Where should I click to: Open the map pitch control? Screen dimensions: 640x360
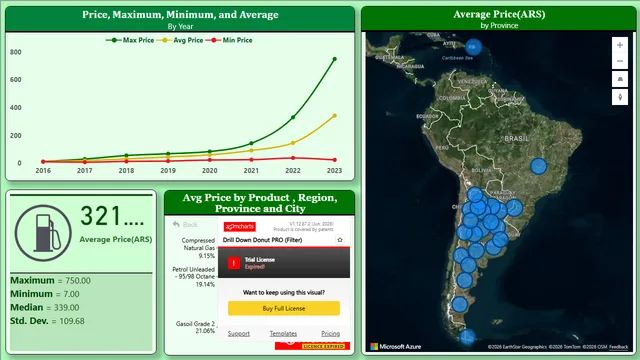620,79
